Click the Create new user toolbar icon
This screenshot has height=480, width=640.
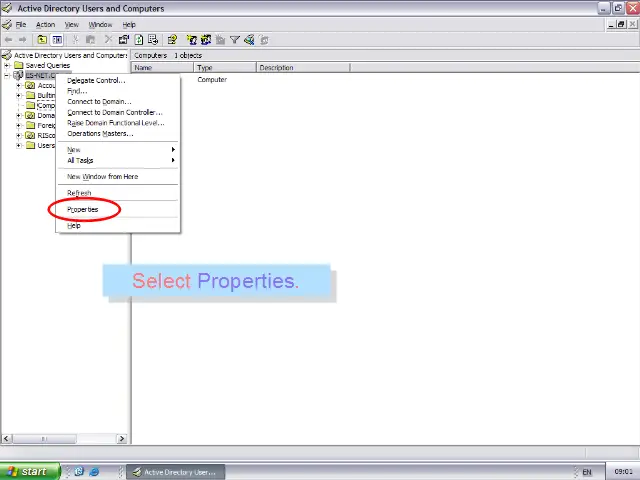(x=191, y=40)
